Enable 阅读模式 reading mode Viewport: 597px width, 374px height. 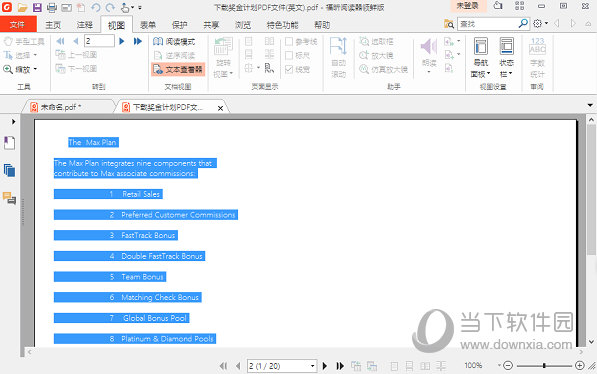[x=174, y=42]
